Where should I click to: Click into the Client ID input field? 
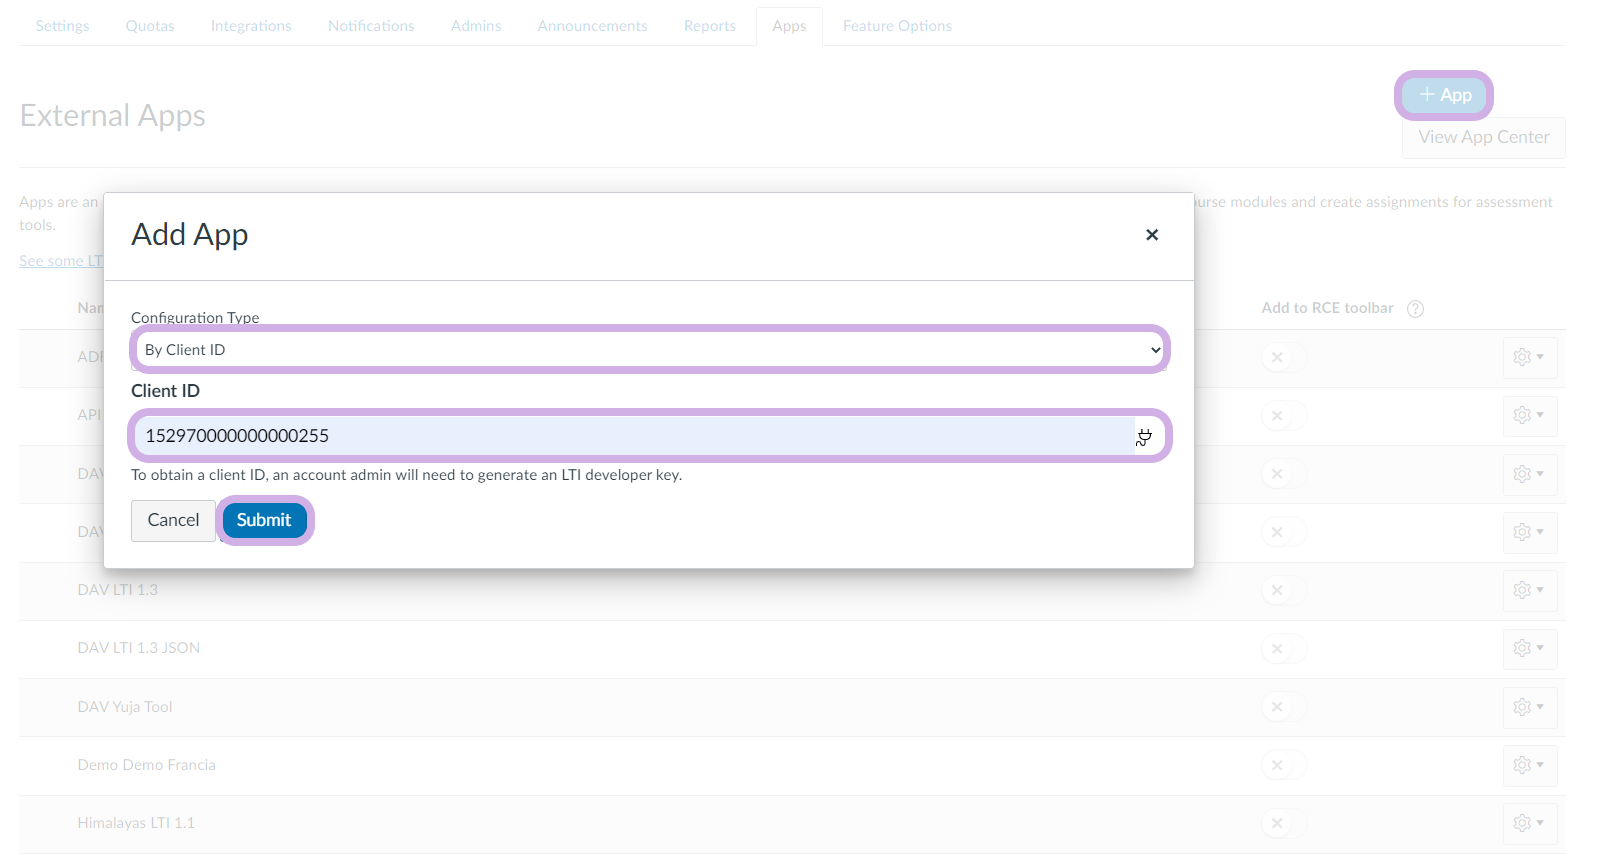click(650, 436)
